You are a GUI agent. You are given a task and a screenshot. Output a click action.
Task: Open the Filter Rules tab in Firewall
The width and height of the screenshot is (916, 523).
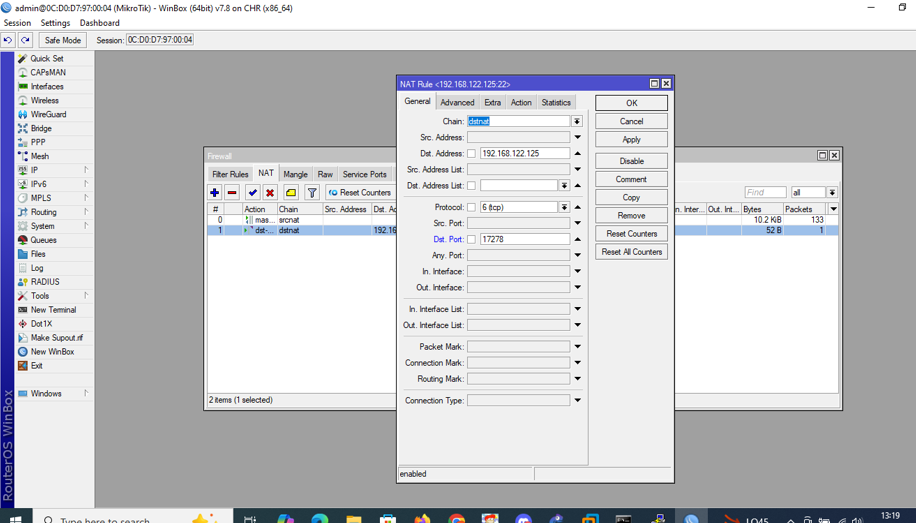pyautogui.click(x=230, y=174)
